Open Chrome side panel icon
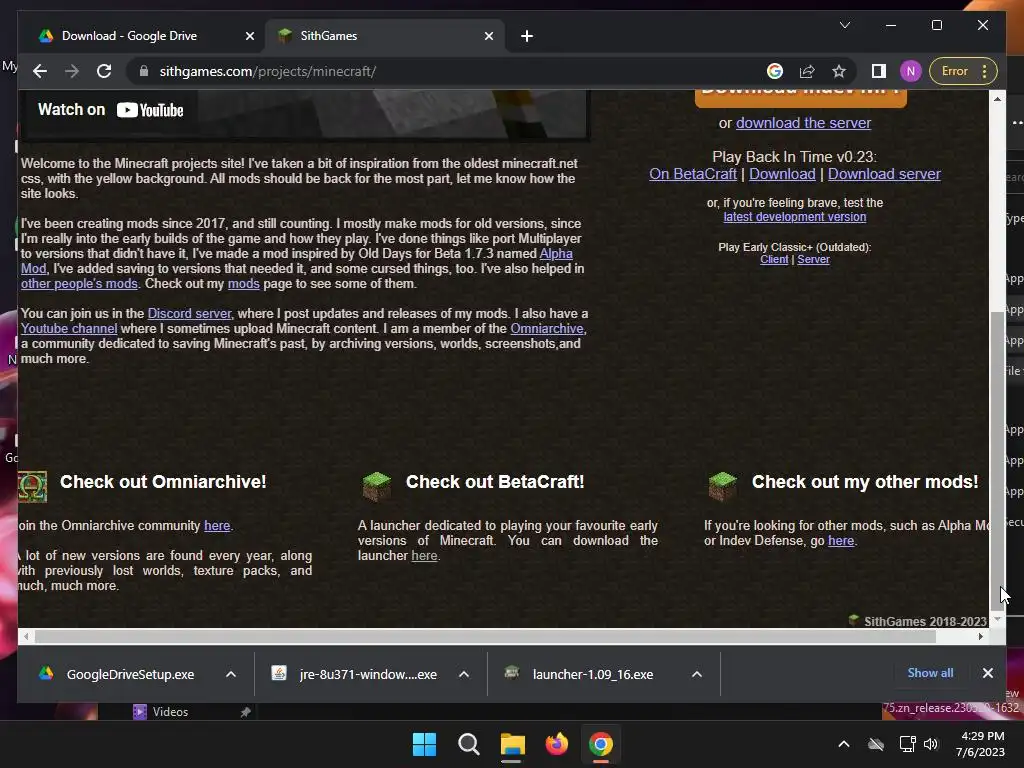 pyautogui.click(x=879, y=71)
